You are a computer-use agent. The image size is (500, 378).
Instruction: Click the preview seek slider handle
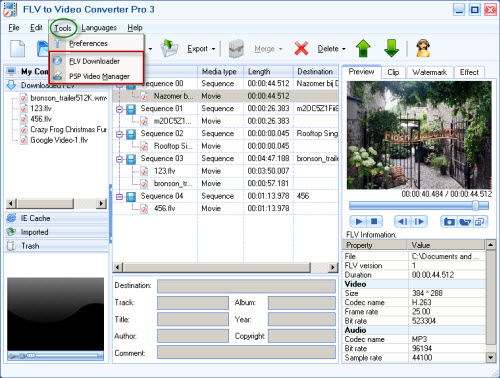475,205
